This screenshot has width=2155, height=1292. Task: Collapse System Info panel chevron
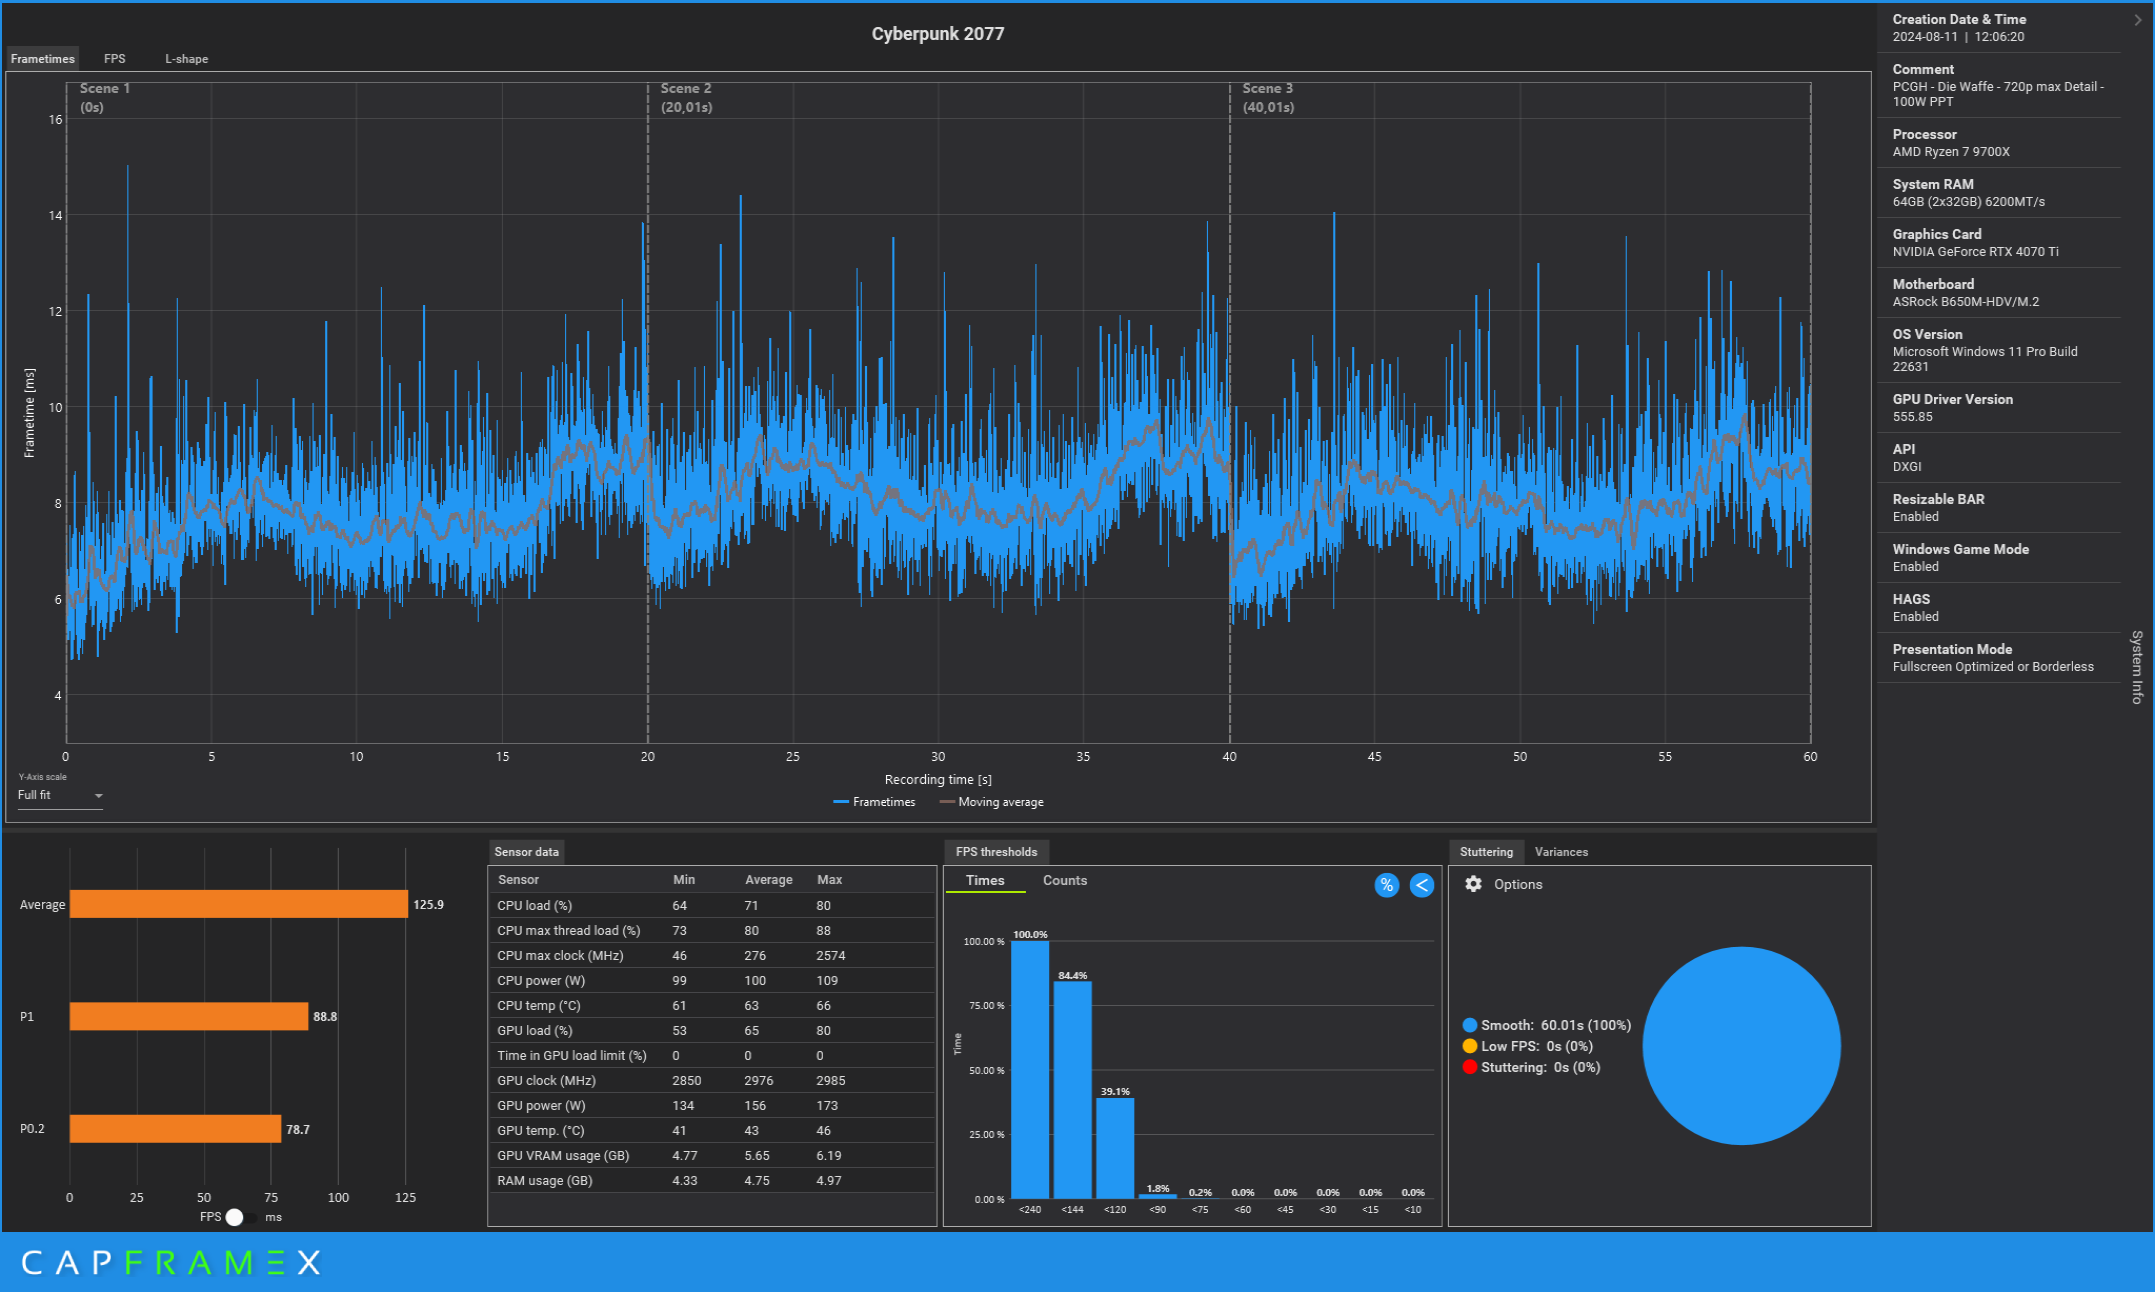(2138, 20)
